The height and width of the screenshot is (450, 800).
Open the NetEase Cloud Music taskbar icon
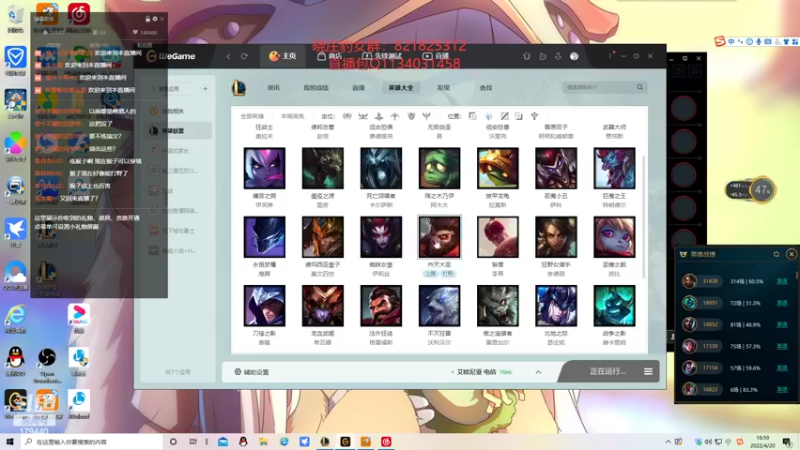click(386, 441)
